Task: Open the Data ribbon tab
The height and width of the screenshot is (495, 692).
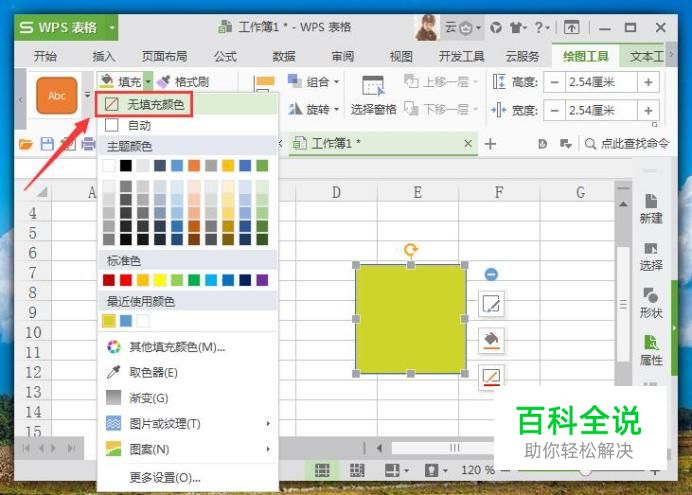Action: [283, 56]
